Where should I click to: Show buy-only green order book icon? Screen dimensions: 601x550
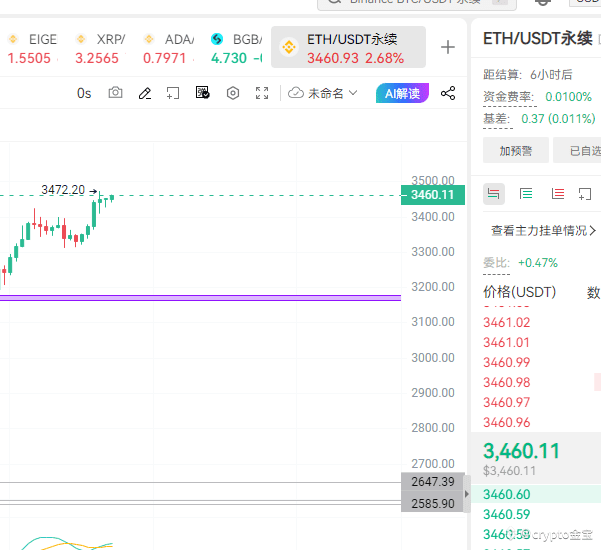pyautogui.click(x=526, y=194)
